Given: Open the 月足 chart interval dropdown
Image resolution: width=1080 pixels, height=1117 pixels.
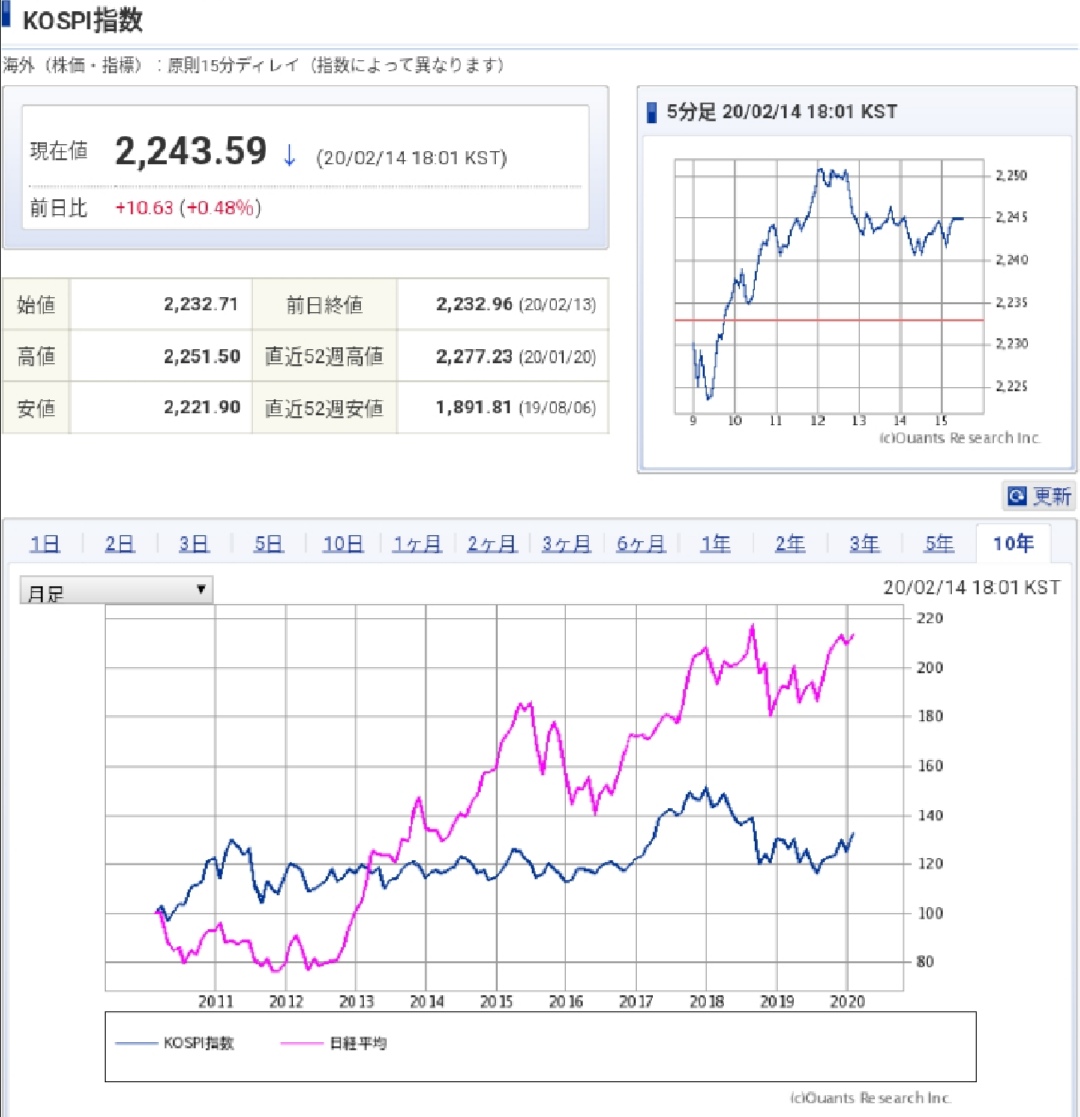Looking at the screenshot, I should pyautogui.click(x=117, y=591).
